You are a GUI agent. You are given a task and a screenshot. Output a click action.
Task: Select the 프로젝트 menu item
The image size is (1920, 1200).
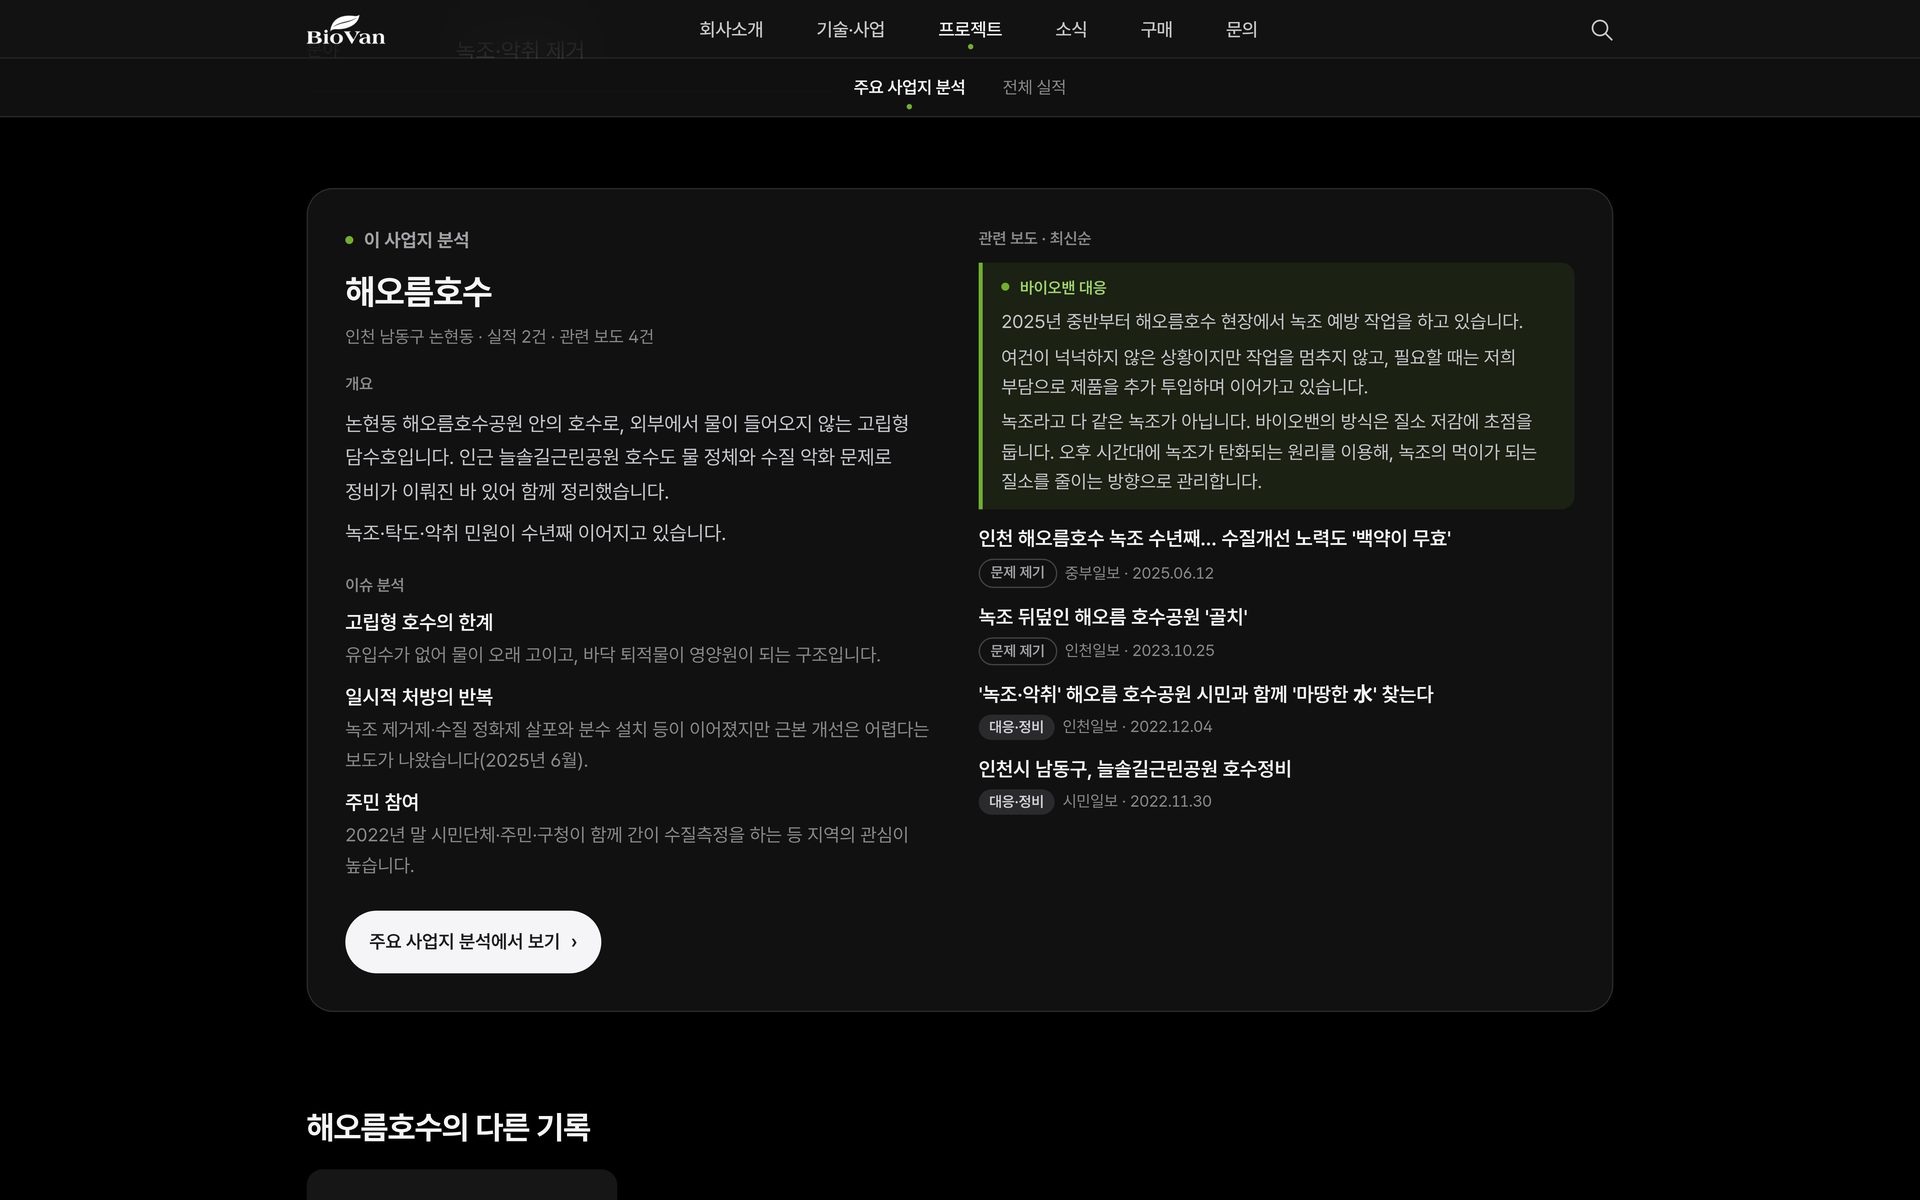click(x=970, y=30)
